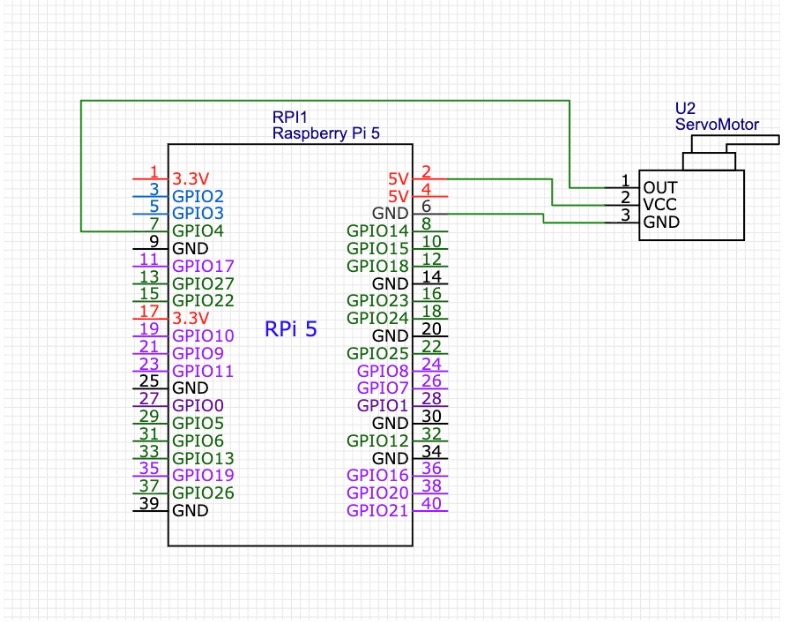804x622 pixels.
Task: Select the ServoMotor symbol U2
Action: [693, 203]
